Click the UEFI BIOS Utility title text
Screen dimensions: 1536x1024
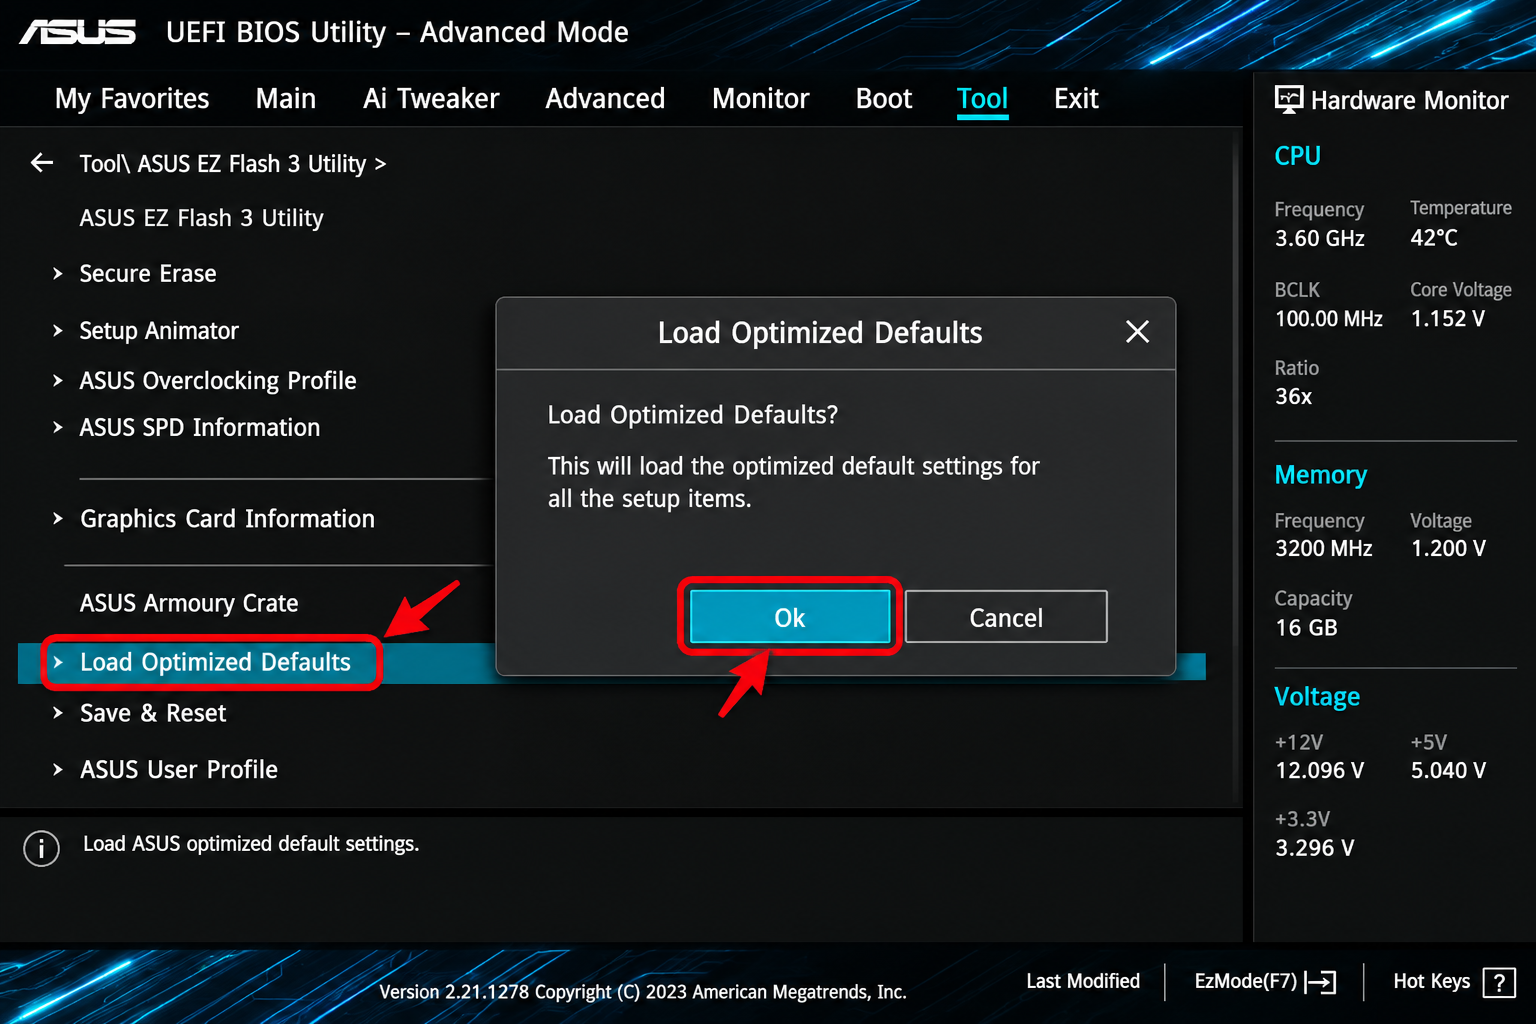click(397, 33)
